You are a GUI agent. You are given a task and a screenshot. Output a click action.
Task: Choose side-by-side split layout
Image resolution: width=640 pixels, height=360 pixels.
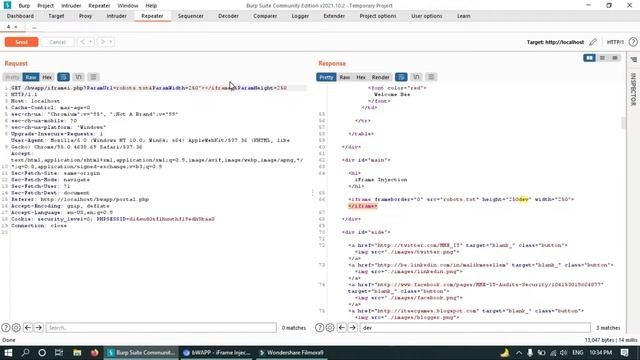589,58
